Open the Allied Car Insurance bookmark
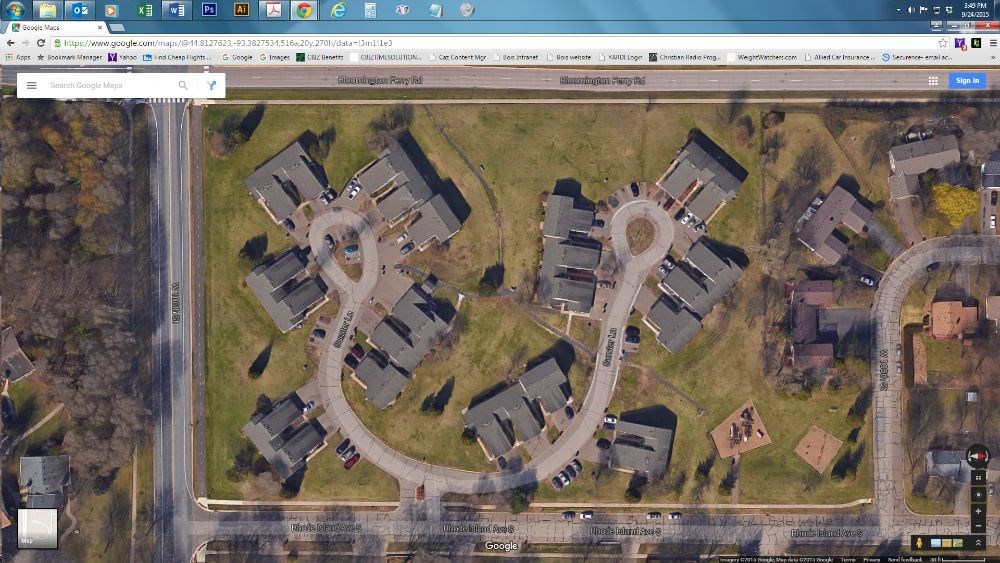 (840, 57)
